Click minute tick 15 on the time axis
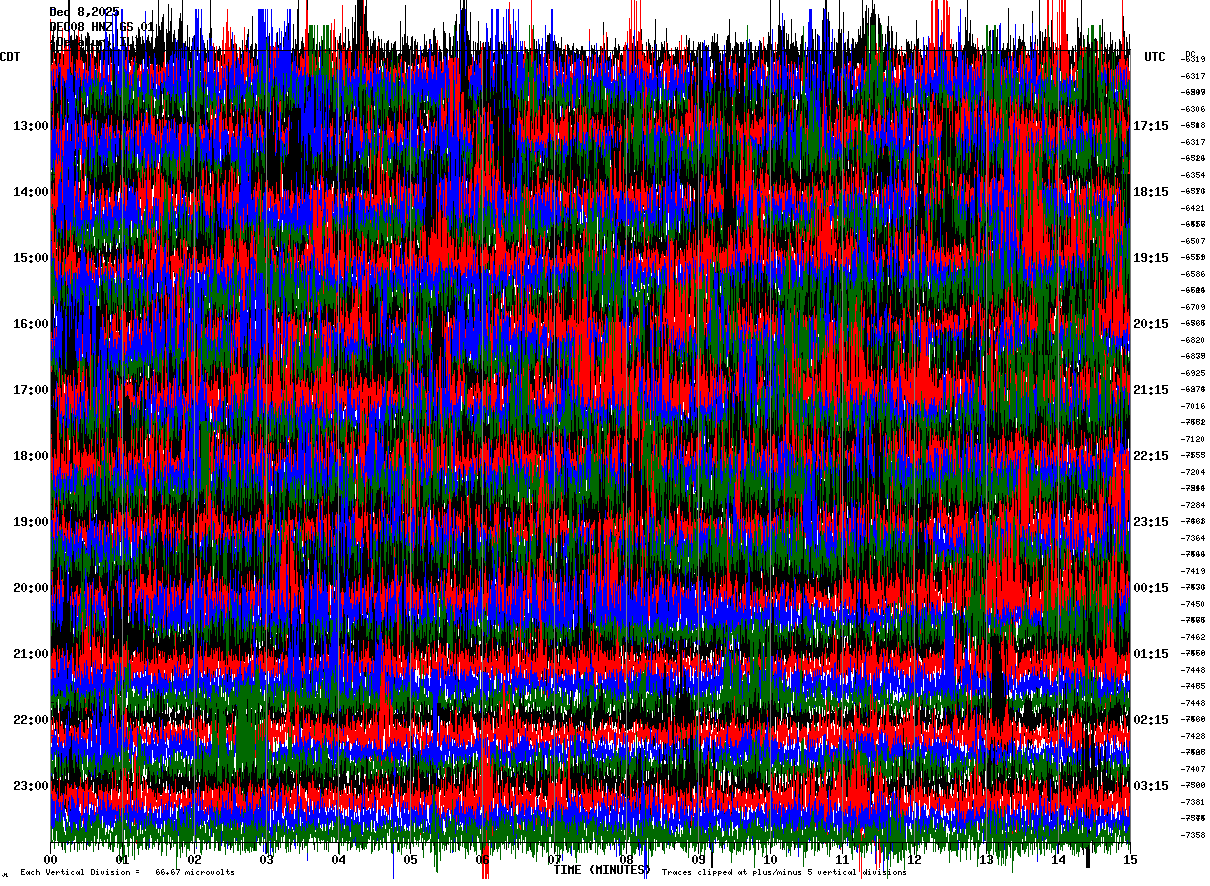Viewport: 1210px width, 886px height. point(1129,860)
